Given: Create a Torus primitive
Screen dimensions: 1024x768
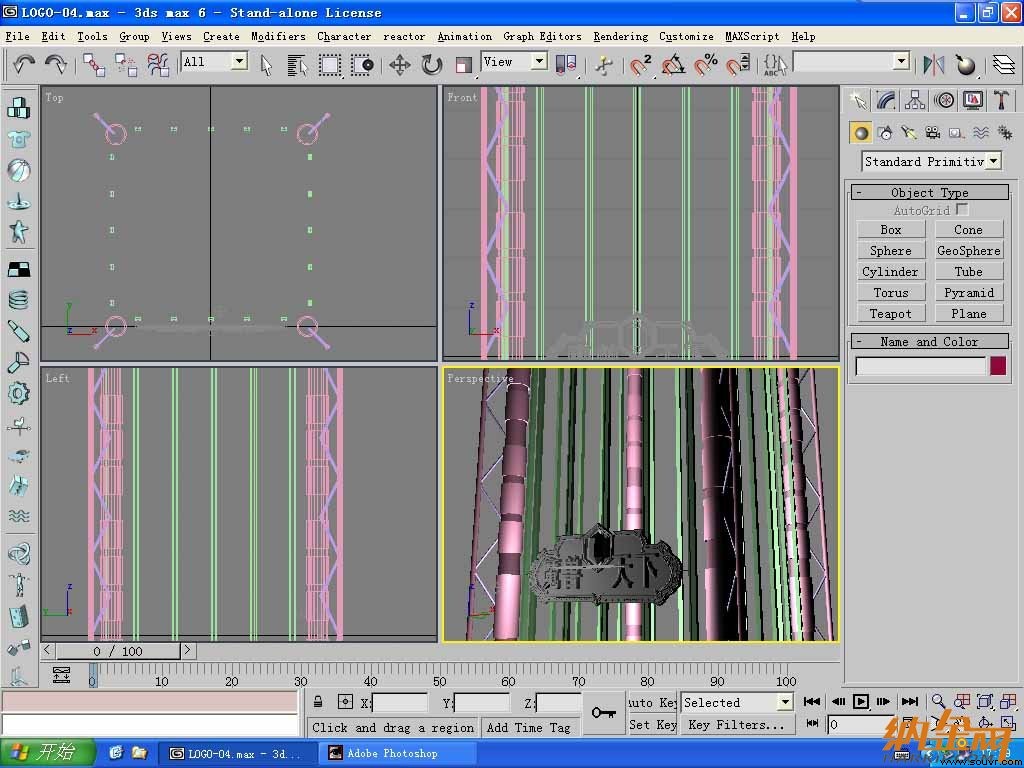Looking at the screenshot, I should click(891, 293).
